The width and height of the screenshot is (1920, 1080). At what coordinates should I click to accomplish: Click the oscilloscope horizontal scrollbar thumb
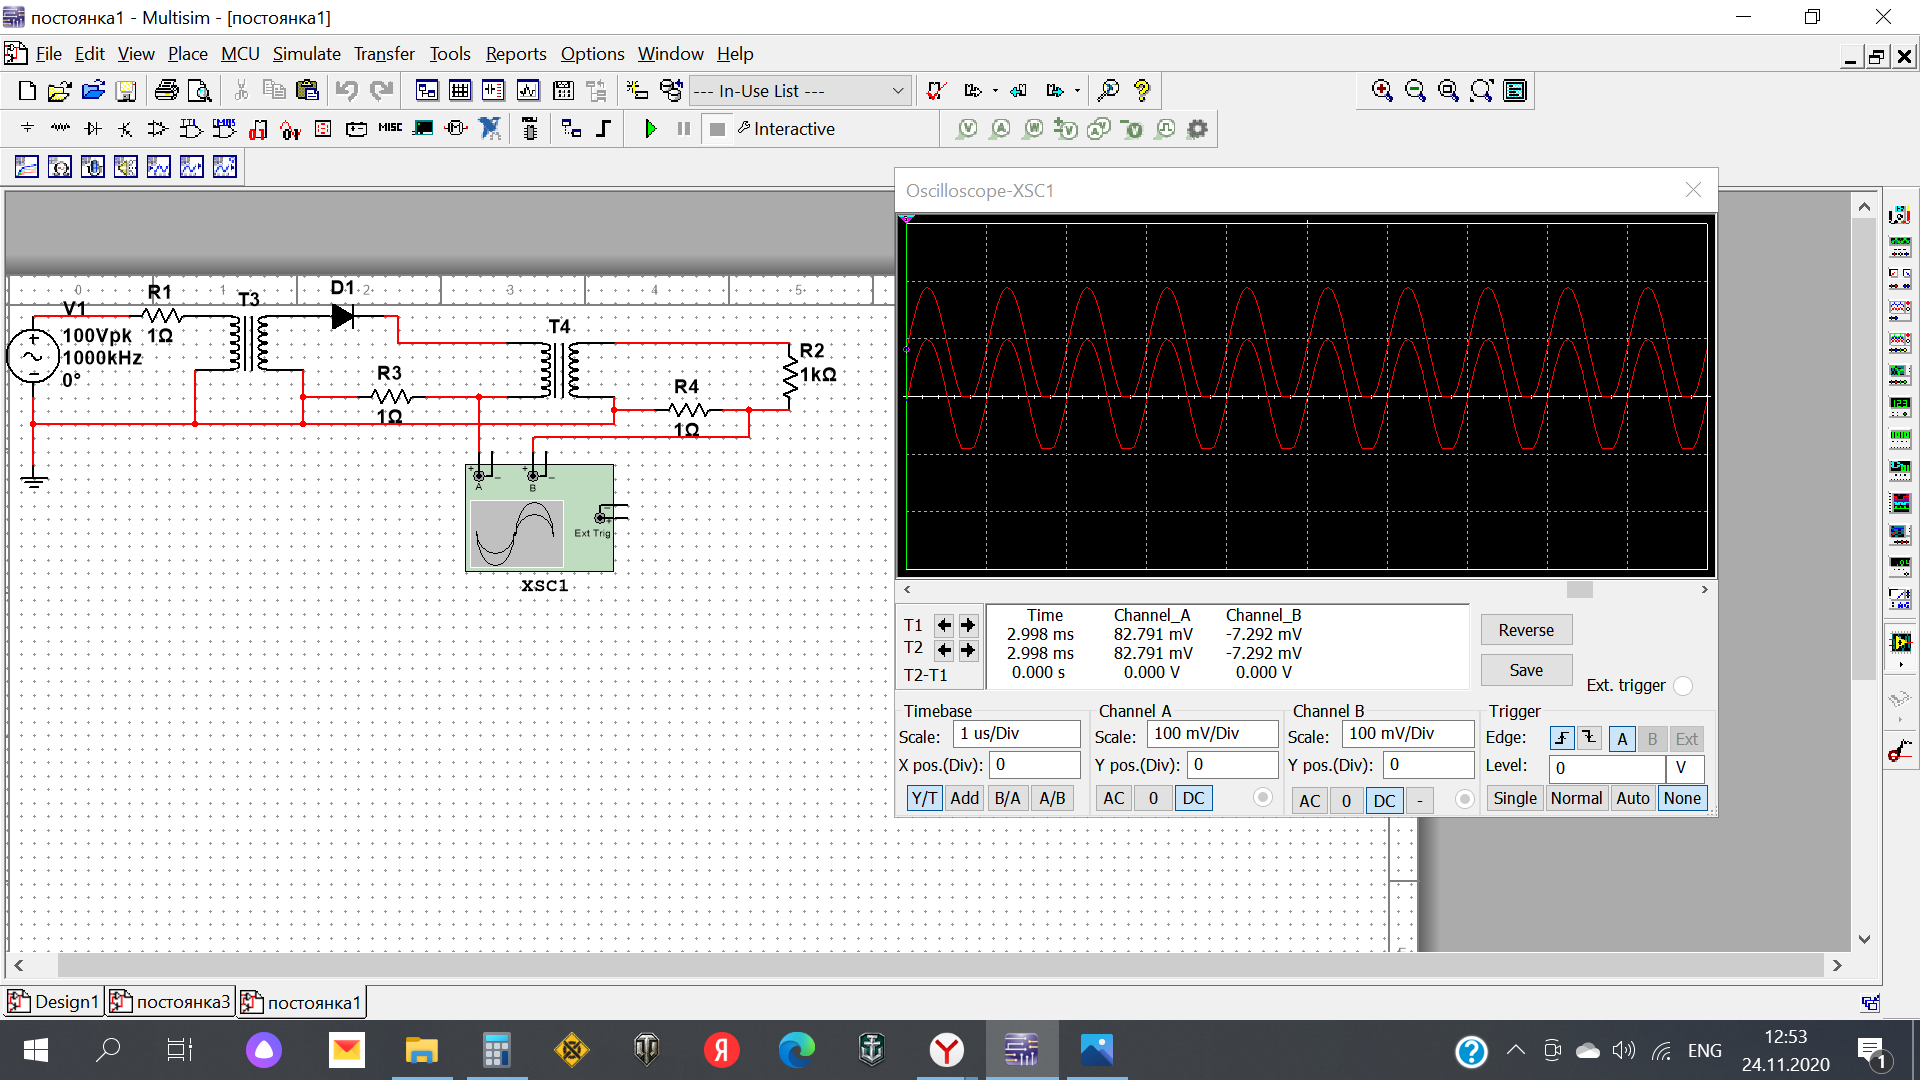1579,590
